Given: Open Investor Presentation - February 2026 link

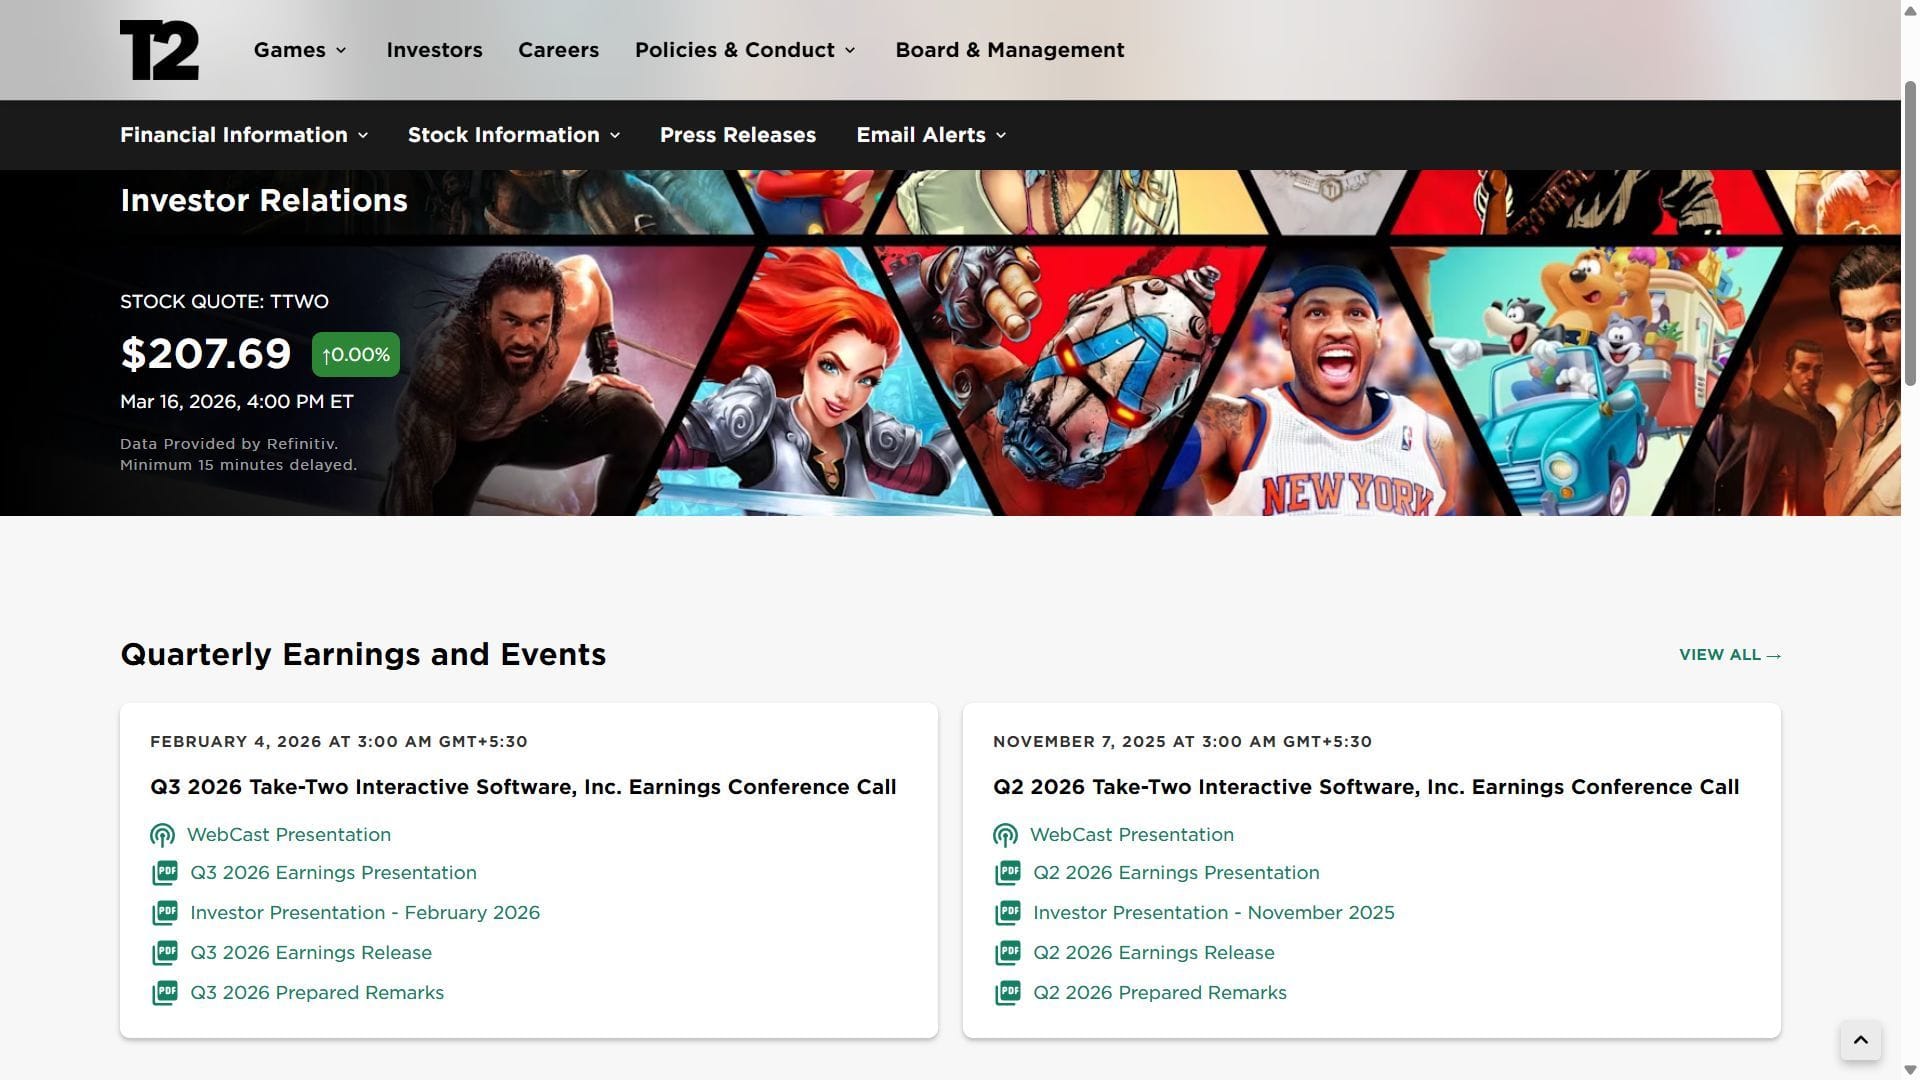Looking at the screenshot, I should point(365,913).
